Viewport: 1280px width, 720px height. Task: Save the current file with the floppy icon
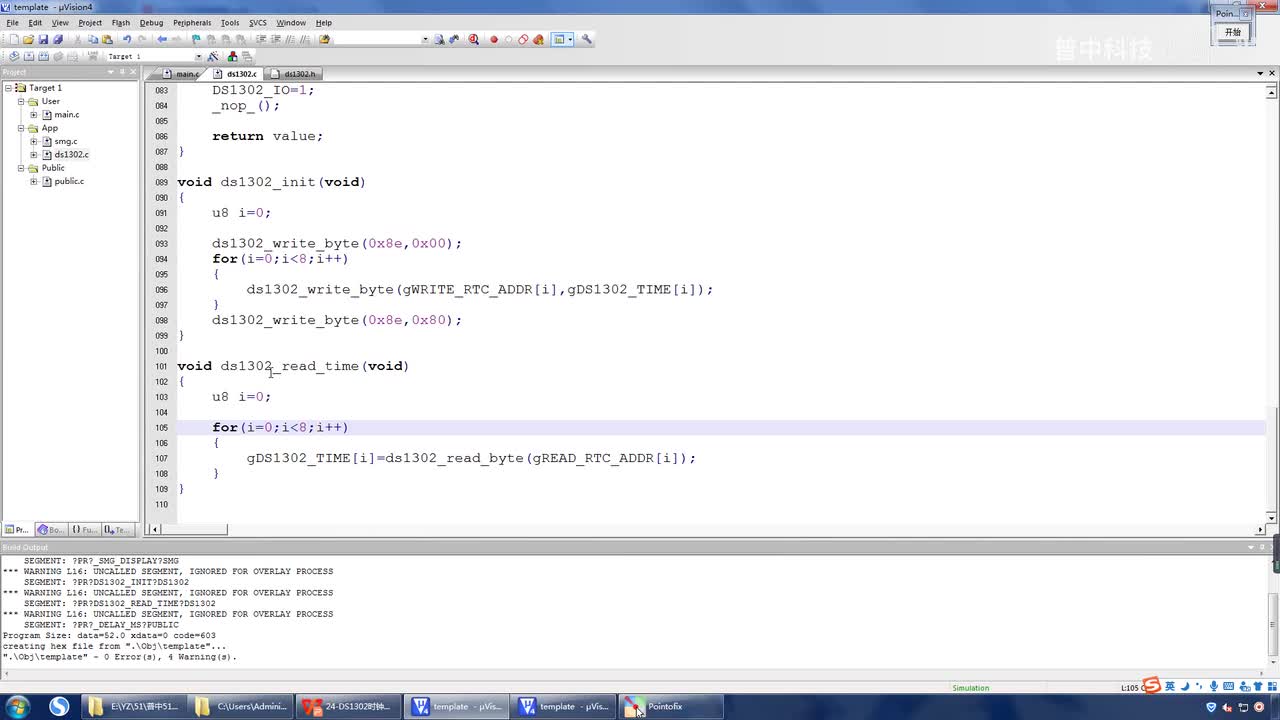coord(43,40)
